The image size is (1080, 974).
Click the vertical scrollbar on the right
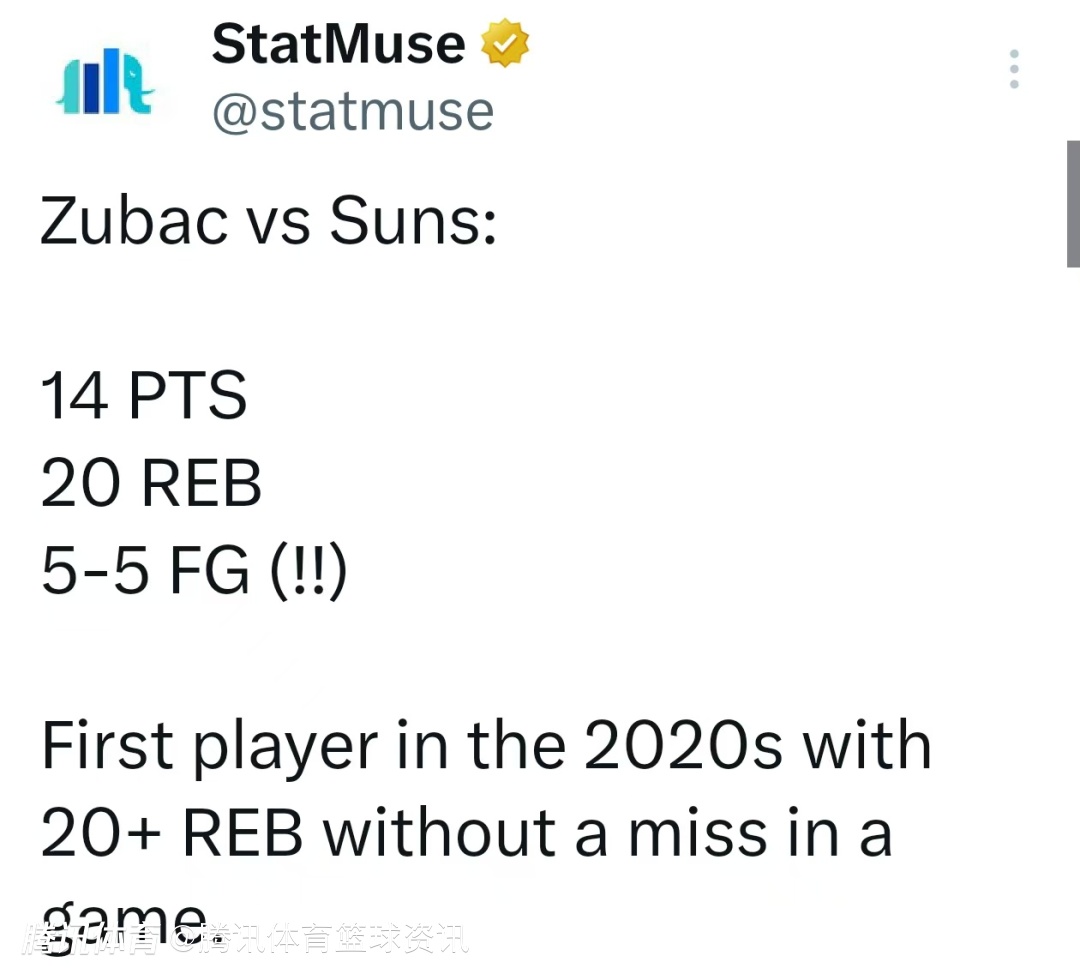click(x=1073, y=203)
